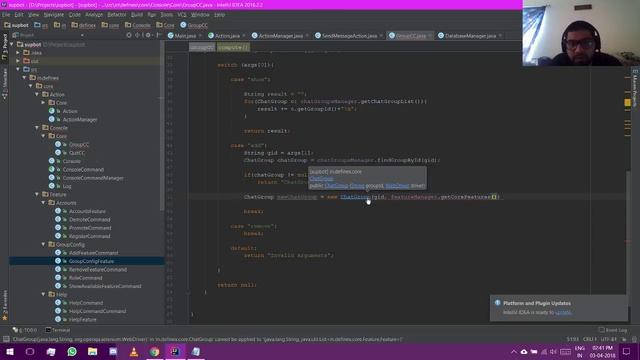Open the VCS menu

tap(182, 15)
